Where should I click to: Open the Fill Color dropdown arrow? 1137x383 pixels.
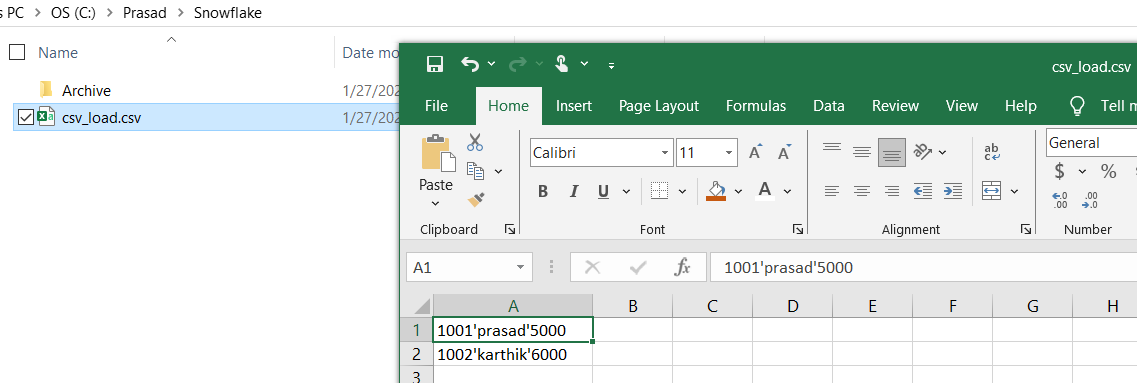[x=738, y=192]
